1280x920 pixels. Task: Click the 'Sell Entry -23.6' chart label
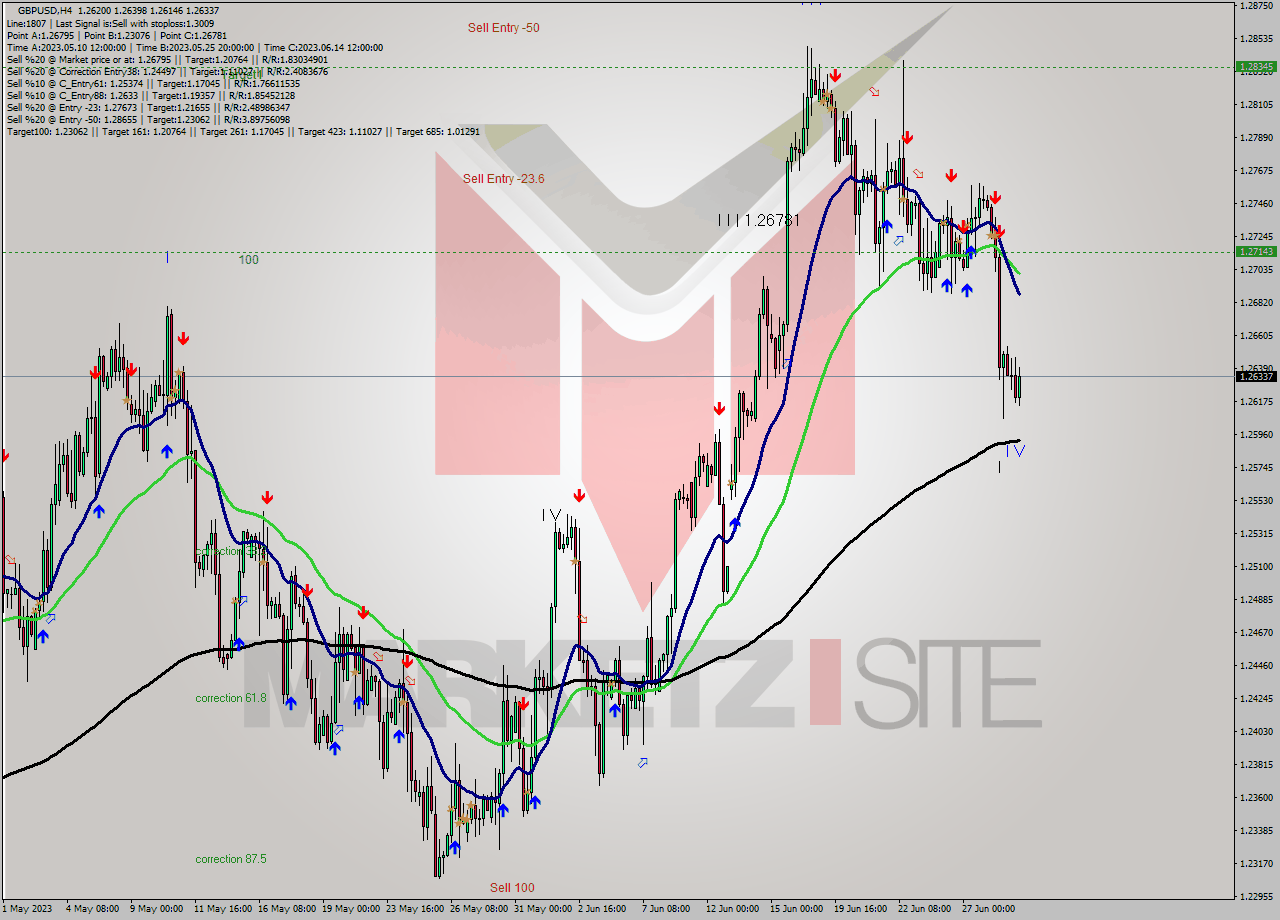pyautogui.click(x=504, y=179)
